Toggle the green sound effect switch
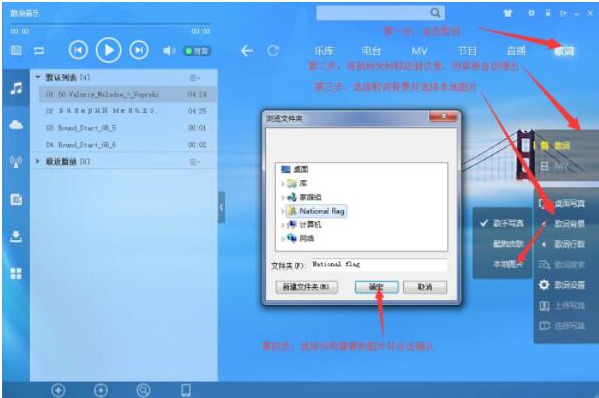Screen dimensions: 599x398 [197, 51]
